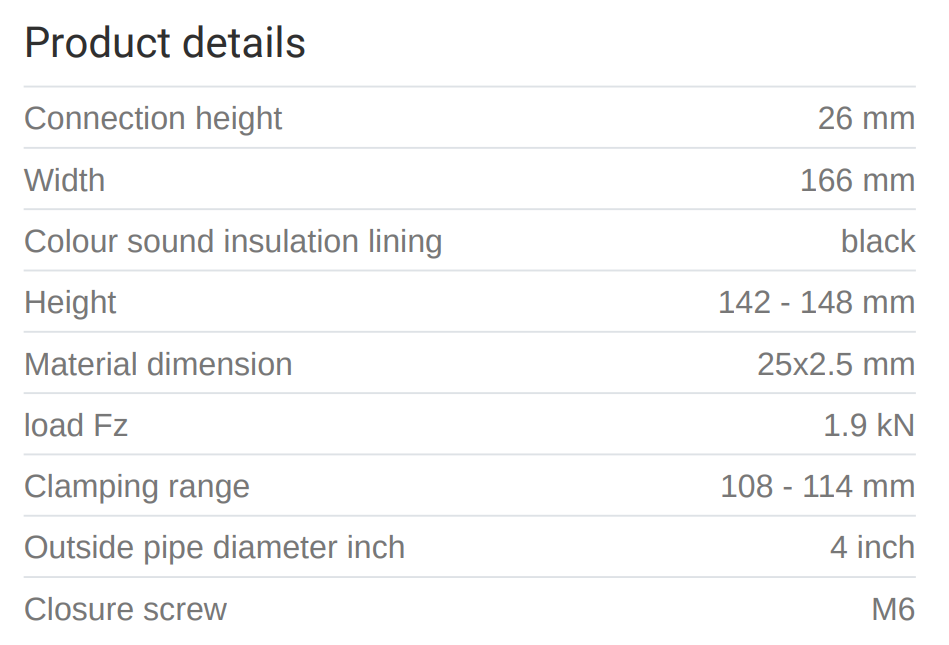
Task: Select the "black" colour value
Action: (x=878, y=241)
